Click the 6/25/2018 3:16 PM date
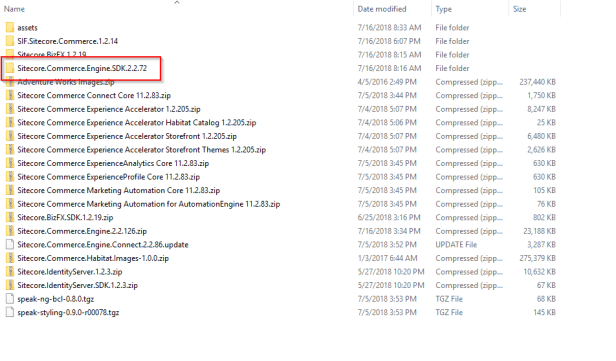The image size is (616, 361). 389,217
